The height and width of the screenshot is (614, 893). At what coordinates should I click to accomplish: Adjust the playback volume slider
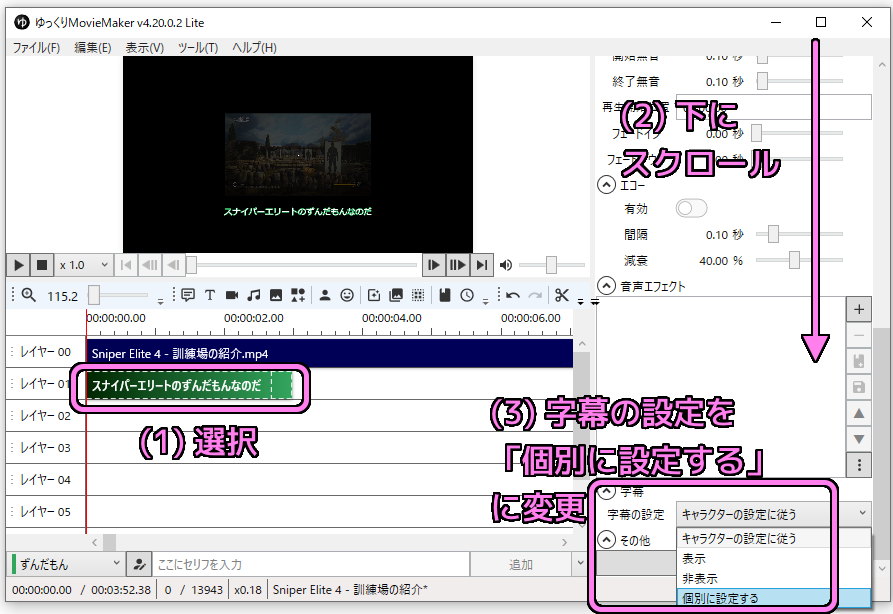(x=551, y=265)
